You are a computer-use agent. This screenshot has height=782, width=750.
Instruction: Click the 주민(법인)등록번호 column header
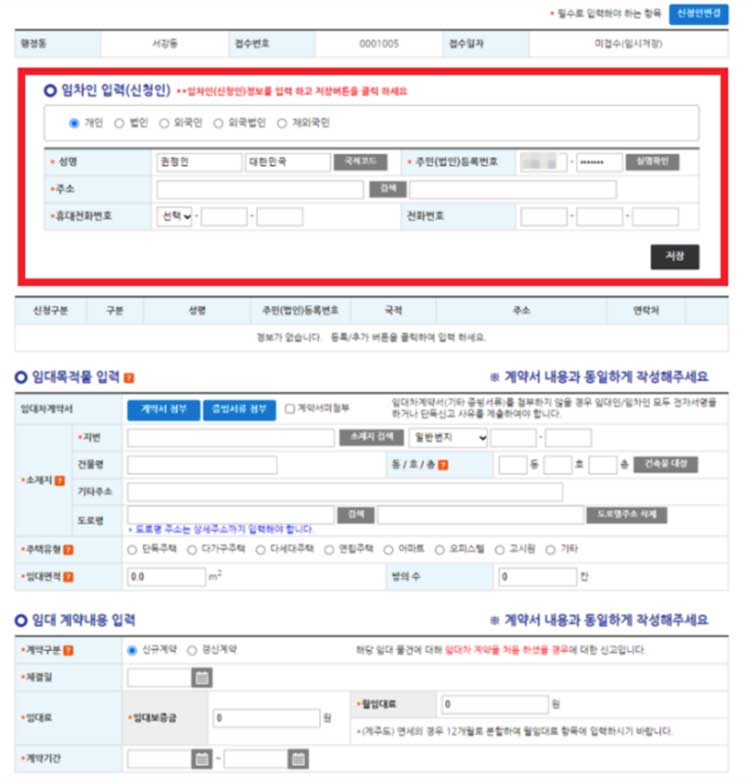300,311
